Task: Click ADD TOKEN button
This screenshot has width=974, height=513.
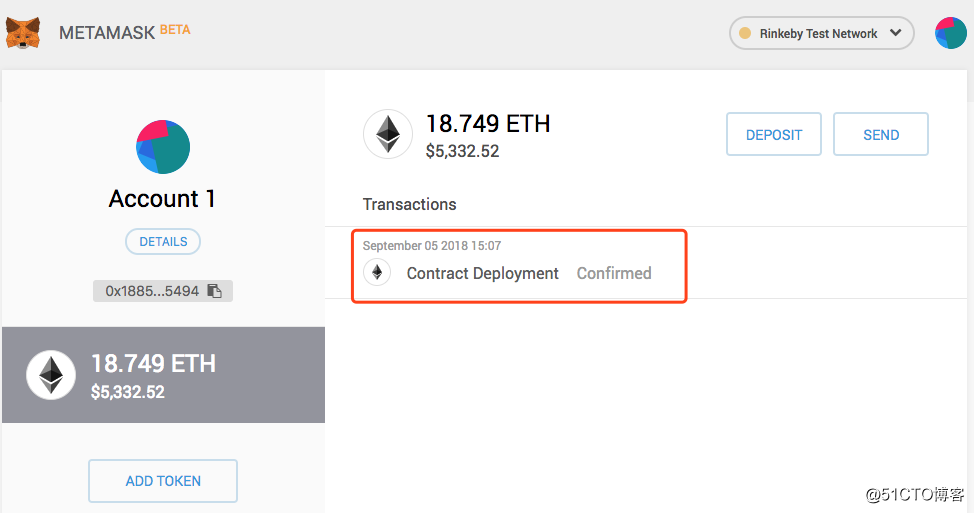Action: (163, 481)
